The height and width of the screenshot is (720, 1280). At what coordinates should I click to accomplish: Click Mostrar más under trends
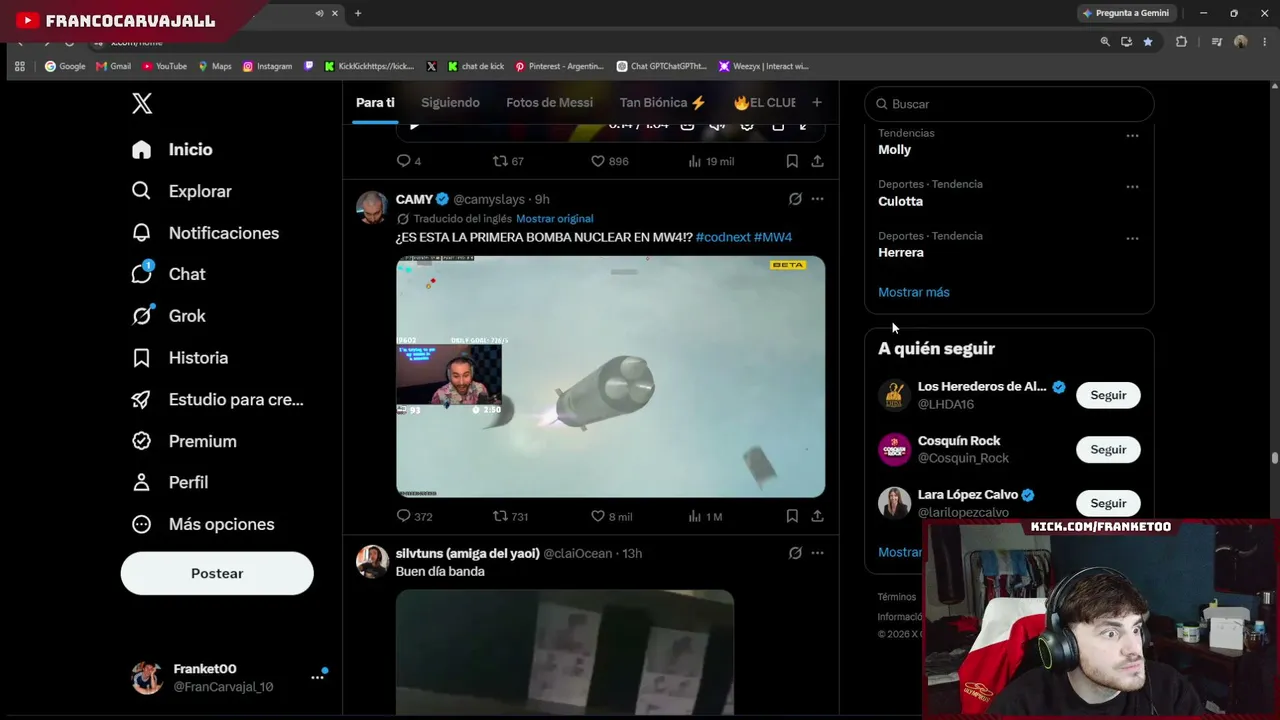[x=914, y=292]
